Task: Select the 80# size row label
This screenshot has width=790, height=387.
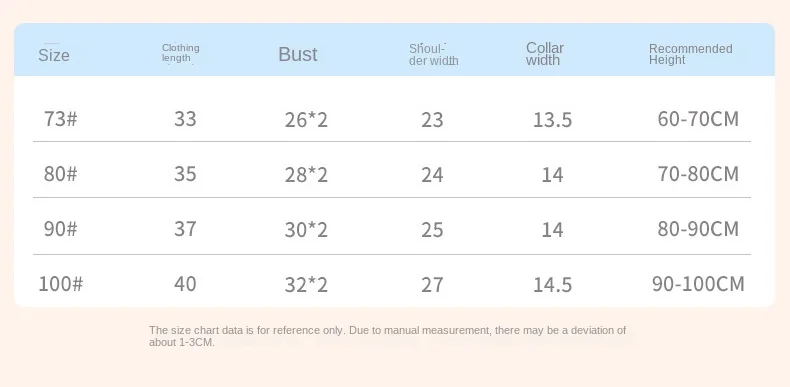Action: coord(60,174)
